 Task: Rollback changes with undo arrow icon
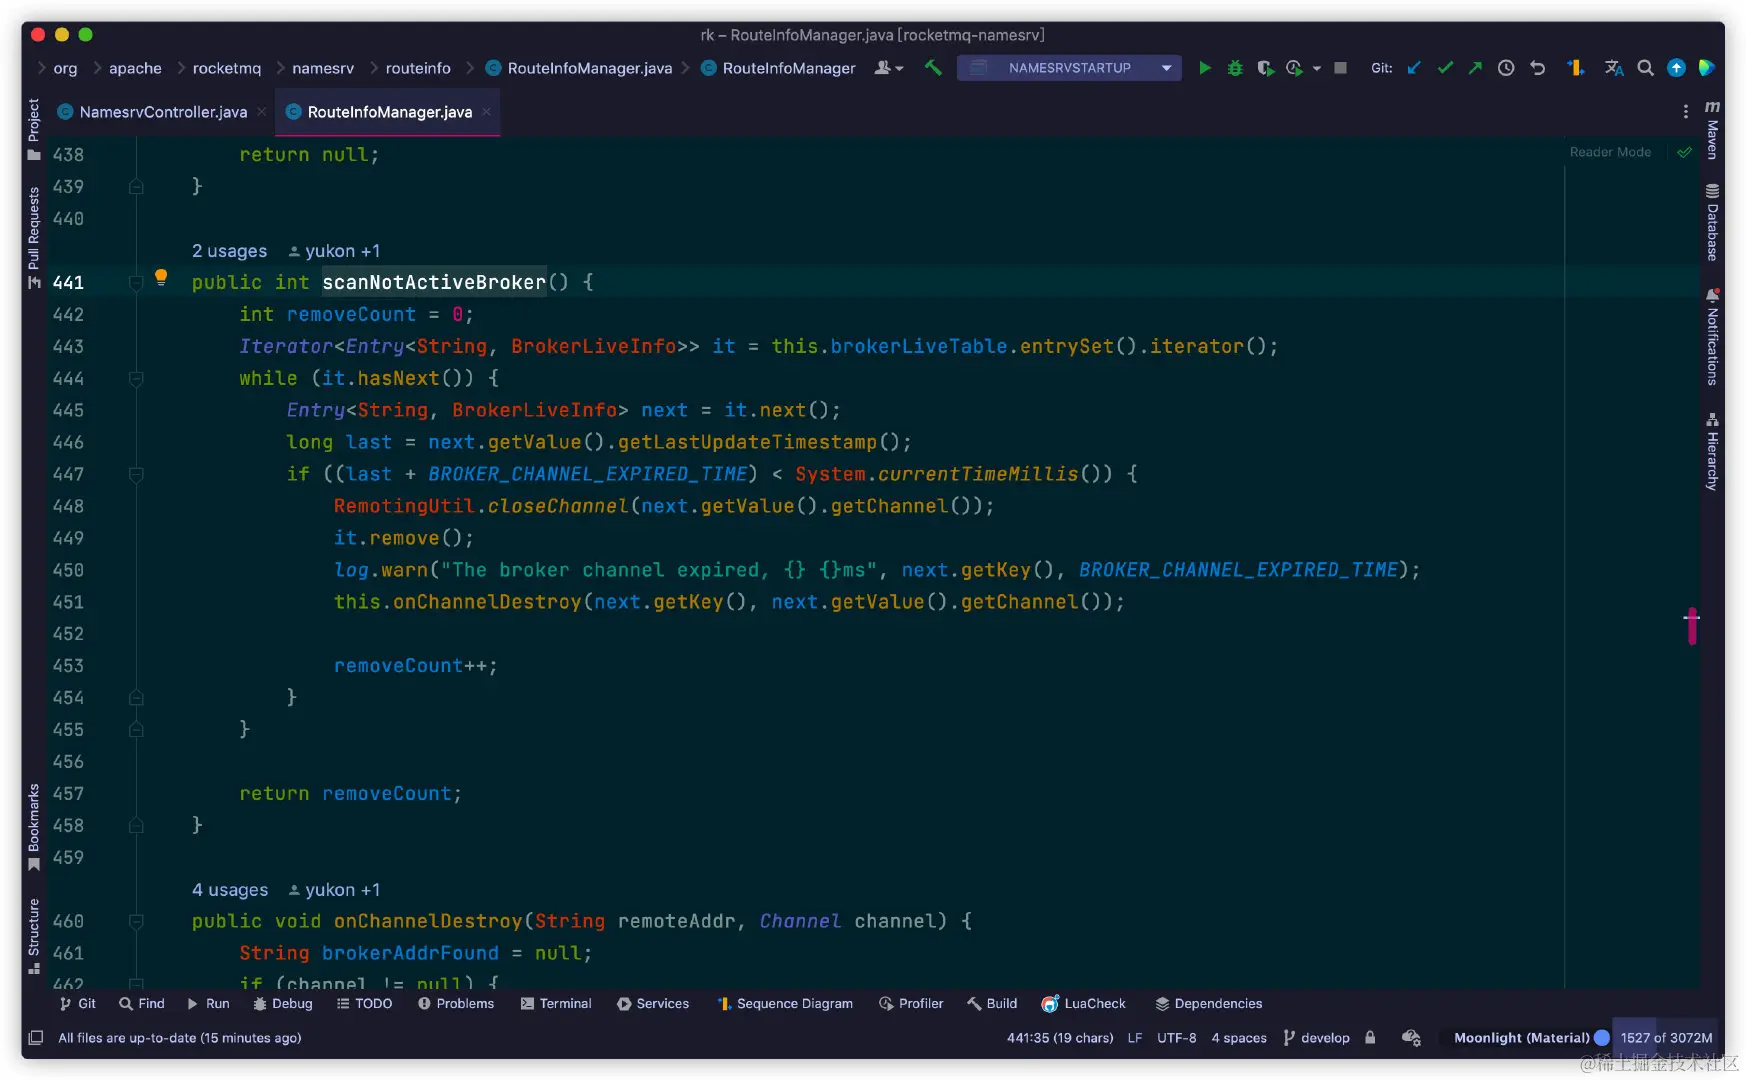pos(1537,68)
